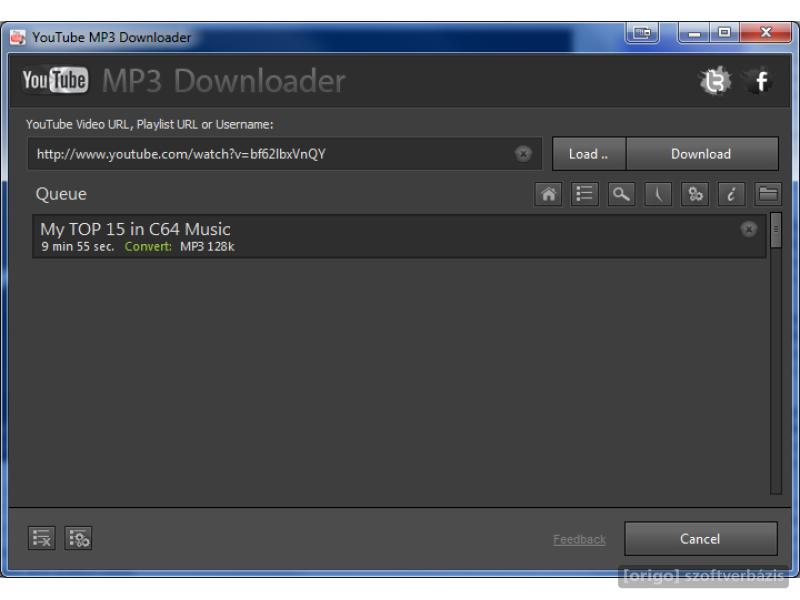Show info with the "i" icon

point(731,194)
